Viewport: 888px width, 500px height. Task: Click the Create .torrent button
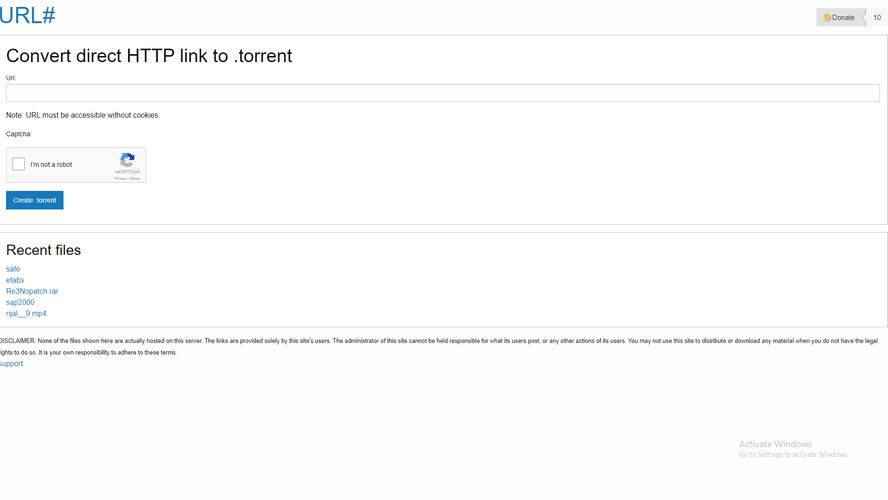click(x=35, y=200)
